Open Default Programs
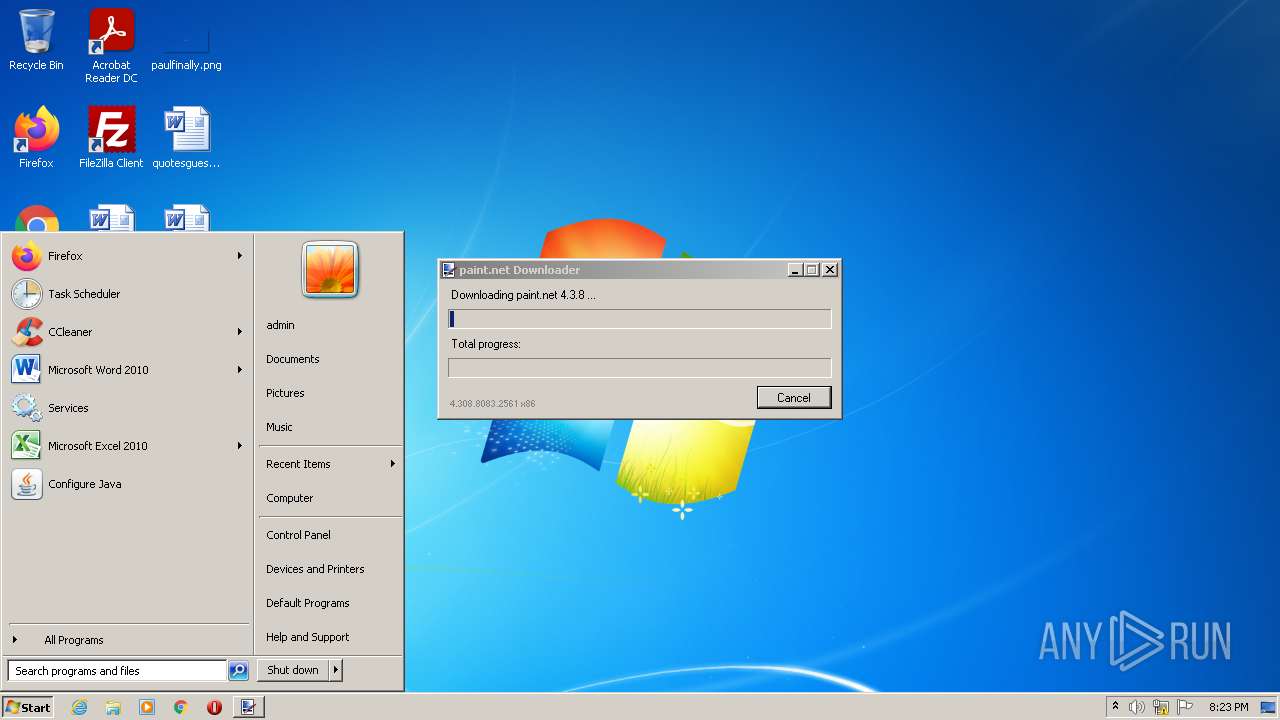This screenshot has width=1280, height=720. pyautogui.click(x=330, y=603)
